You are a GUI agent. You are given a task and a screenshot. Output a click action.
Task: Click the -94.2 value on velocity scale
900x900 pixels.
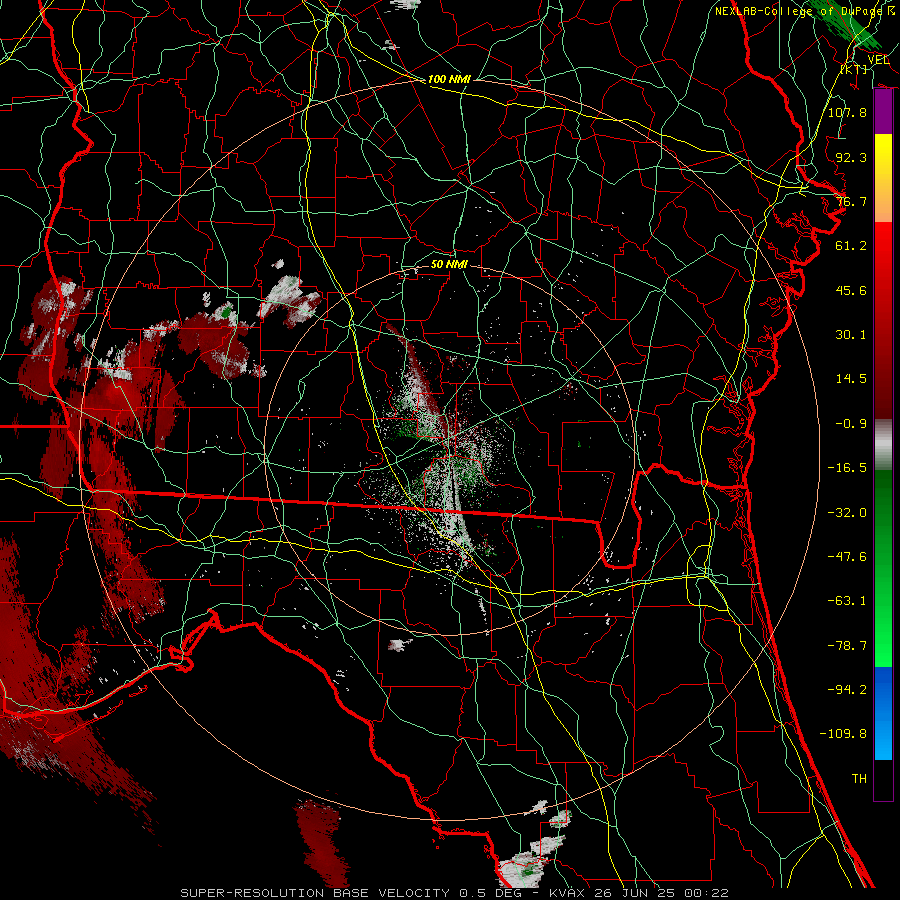click(x=847, y=689)
